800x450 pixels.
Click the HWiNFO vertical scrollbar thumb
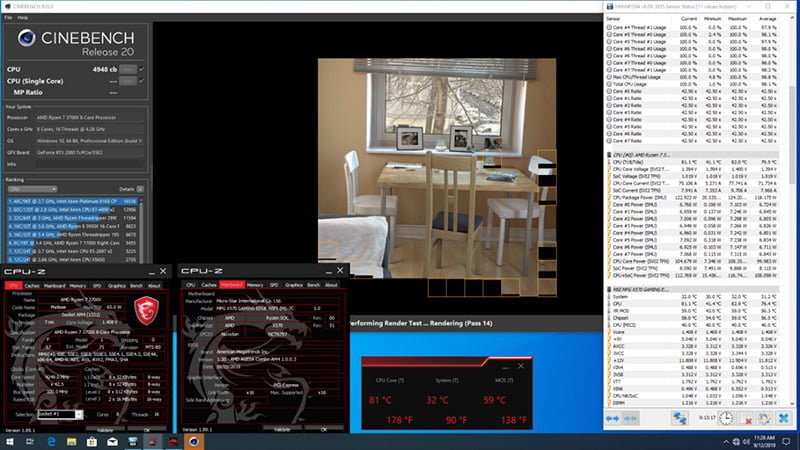792,135
